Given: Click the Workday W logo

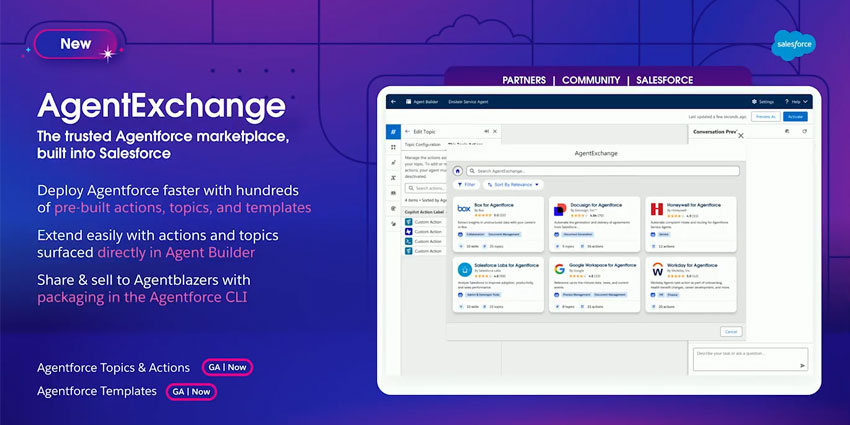Looking at the screenshot, I should (657, 269).
